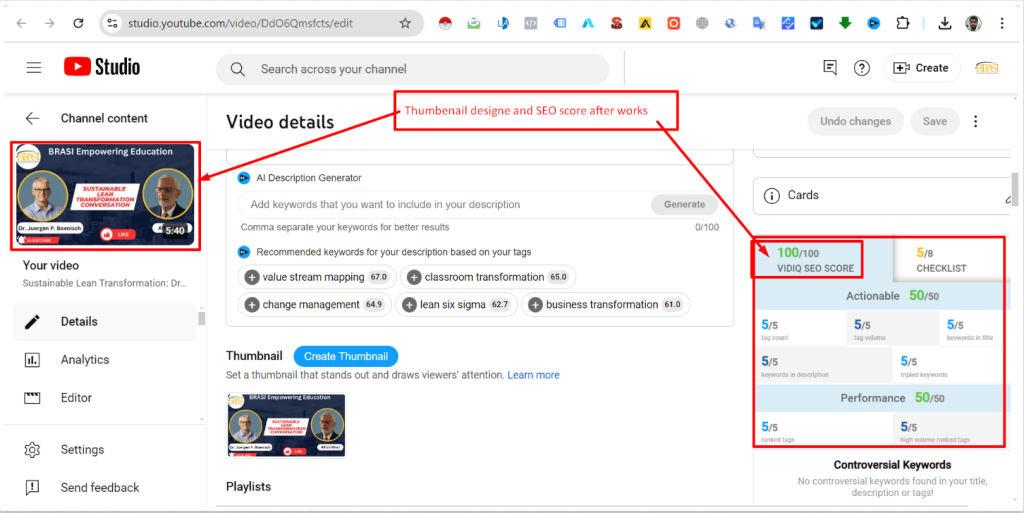Add the lean six sigma keyword
The width and height of the screenshot is (1024, 513).
[x=410, y=305]
